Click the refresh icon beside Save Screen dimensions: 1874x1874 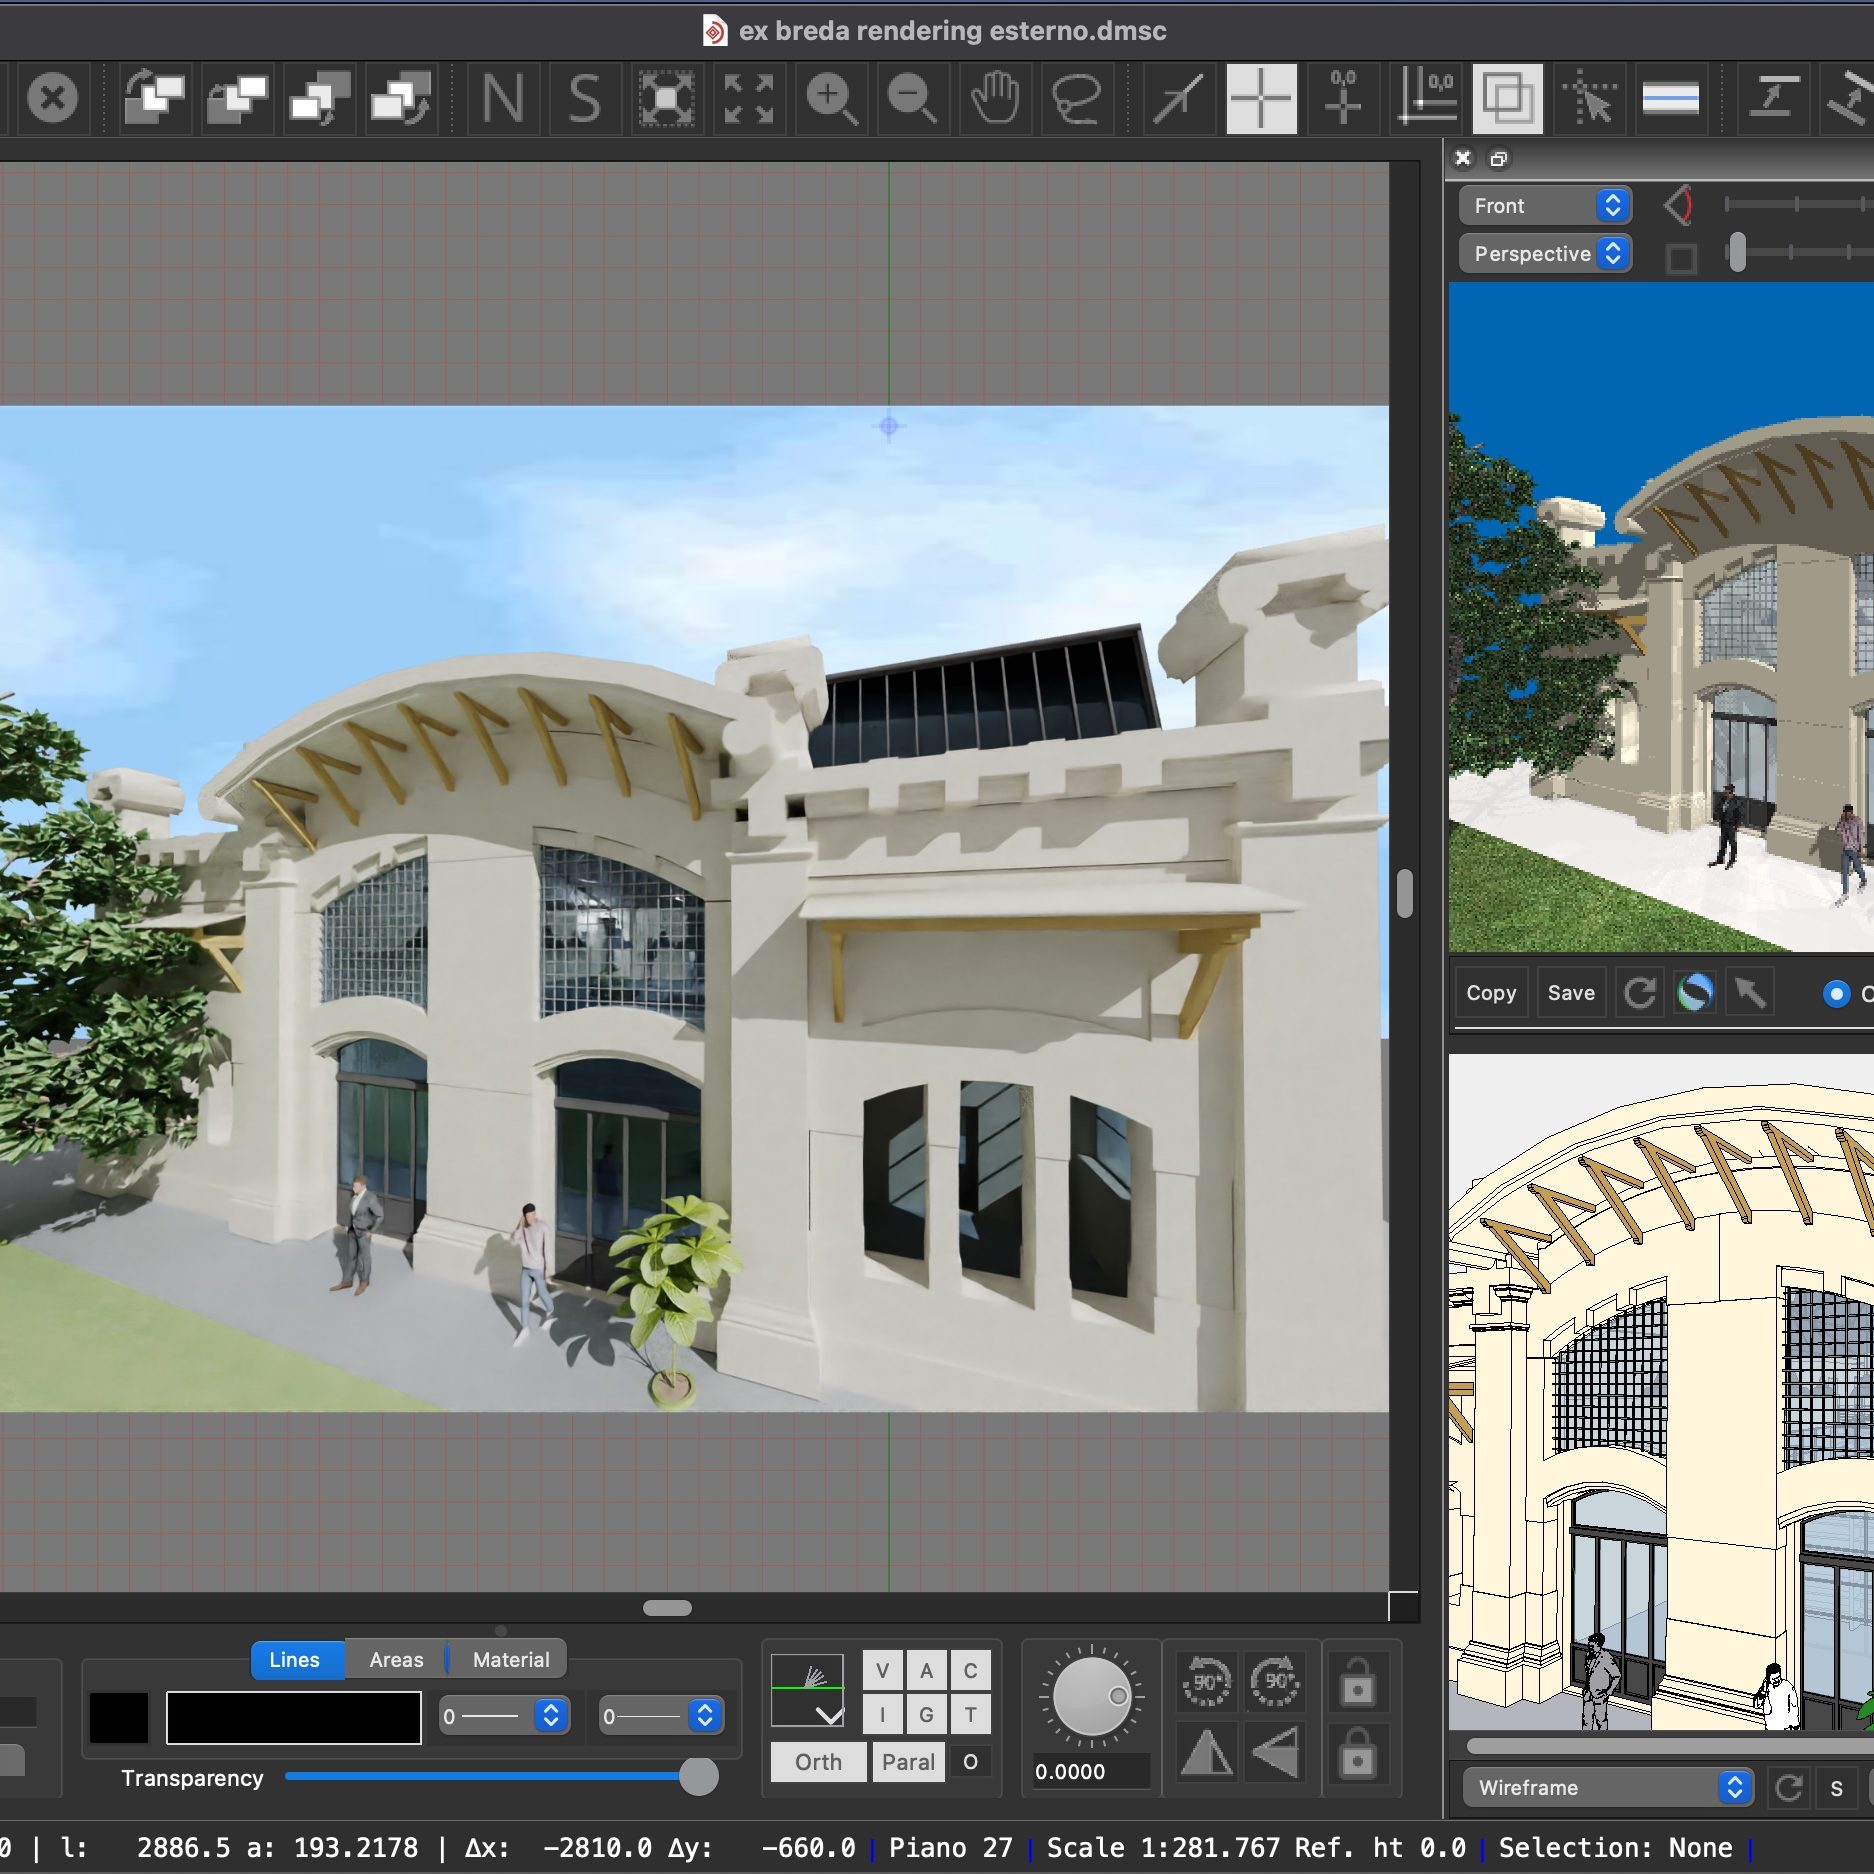point(1640,993)
